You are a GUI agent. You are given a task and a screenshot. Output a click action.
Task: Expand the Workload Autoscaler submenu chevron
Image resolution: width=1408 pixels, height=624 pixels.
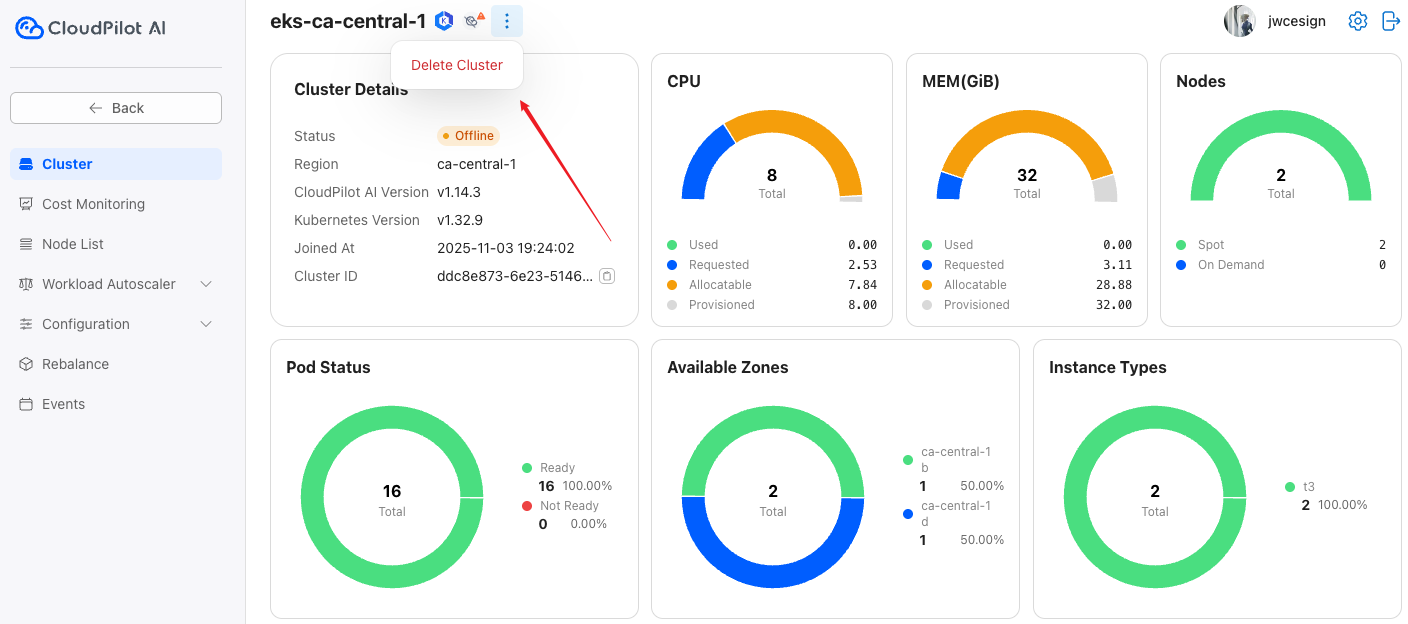point(206,284)
